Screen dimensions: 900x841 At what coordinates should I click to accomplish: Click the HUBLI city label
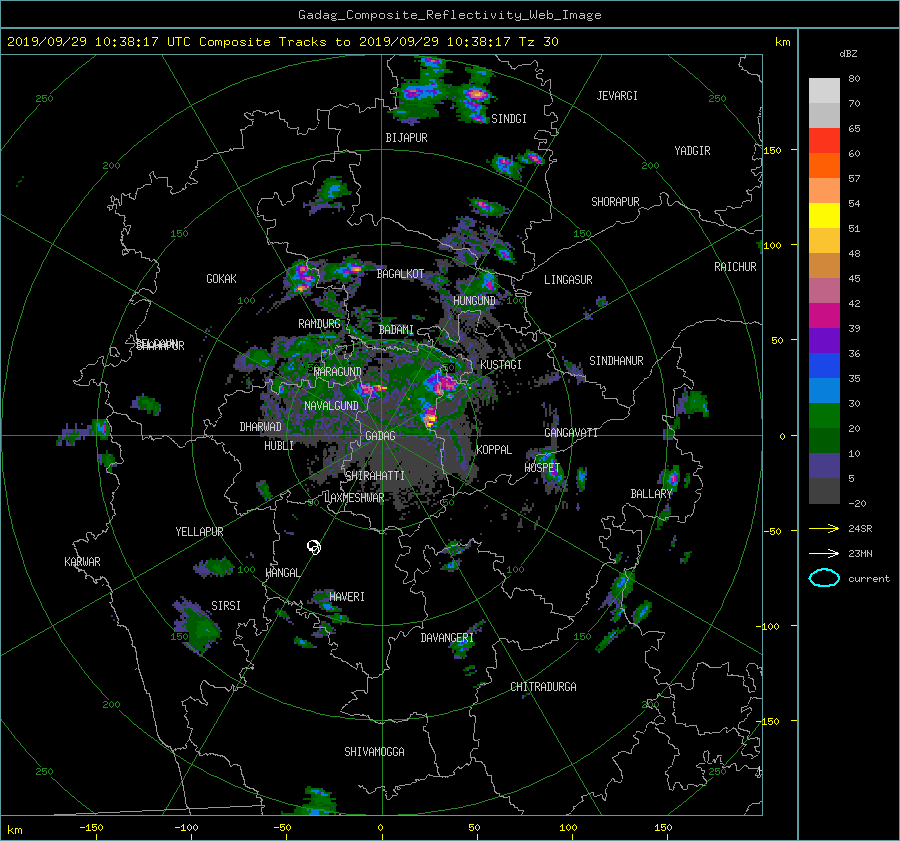pyautogui.click(x=278, y=446)
